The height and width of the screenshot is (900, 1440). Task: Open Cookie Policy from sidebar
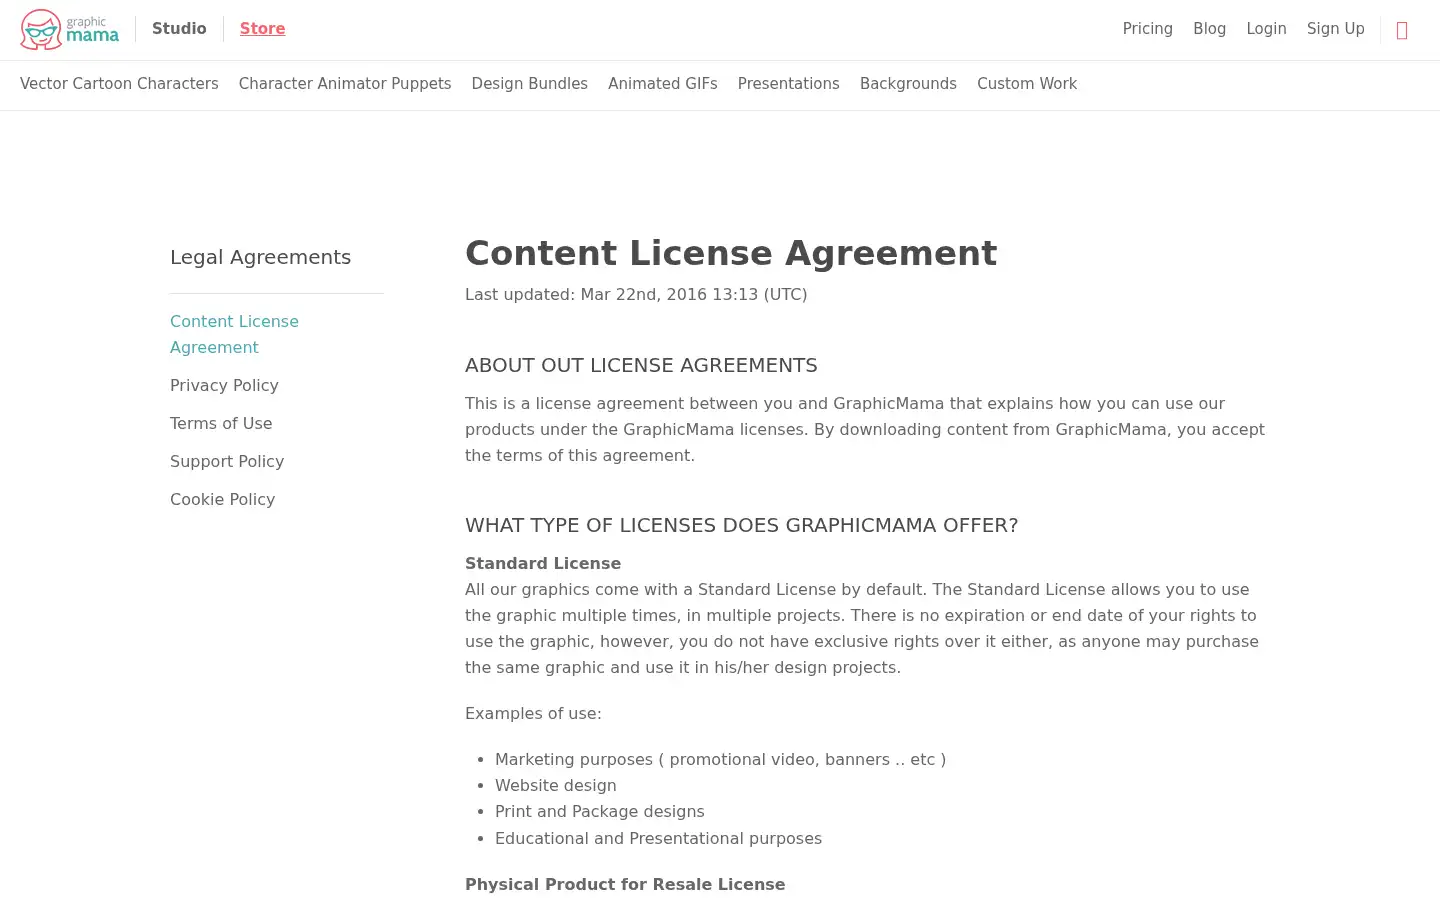pos(222,499)
